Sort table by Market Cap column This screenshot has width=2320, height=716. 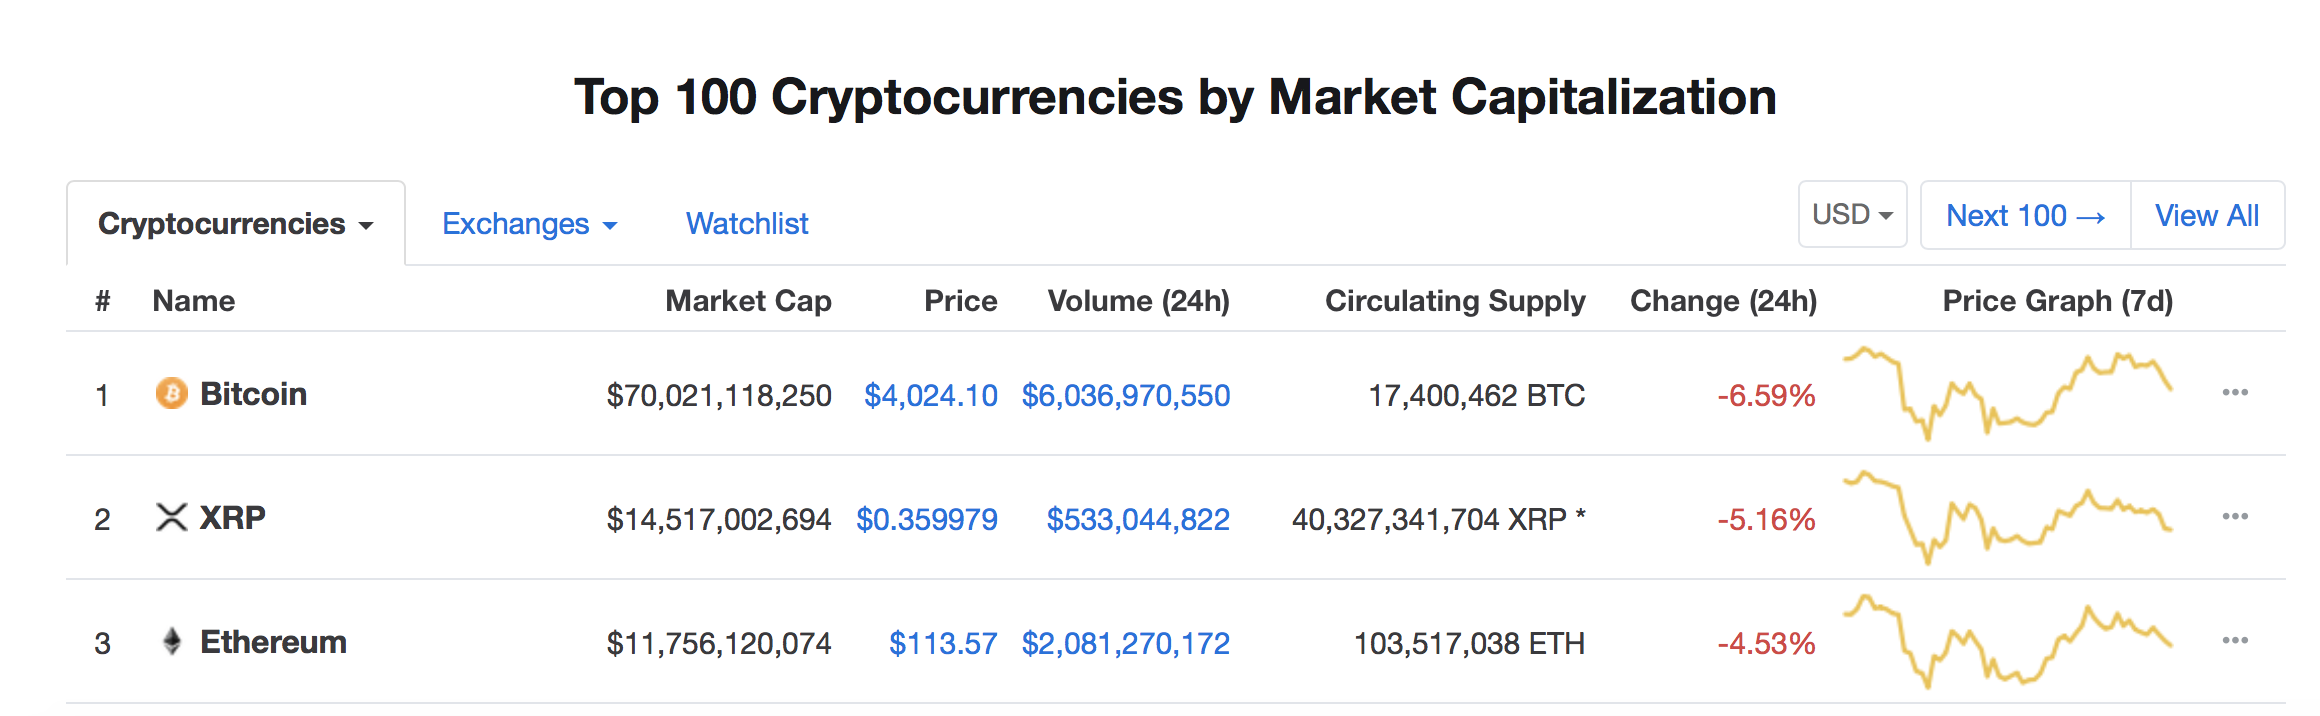[x=748, y=301]
